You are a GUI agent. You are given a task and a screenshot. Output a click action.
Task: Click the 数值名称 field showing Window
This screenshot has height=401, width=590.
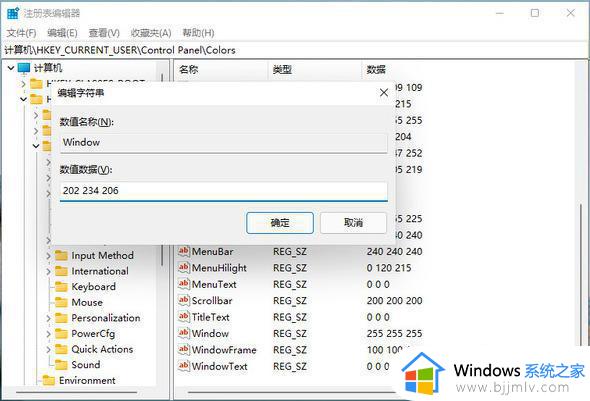pyautogui.click(x=224, y=143)
